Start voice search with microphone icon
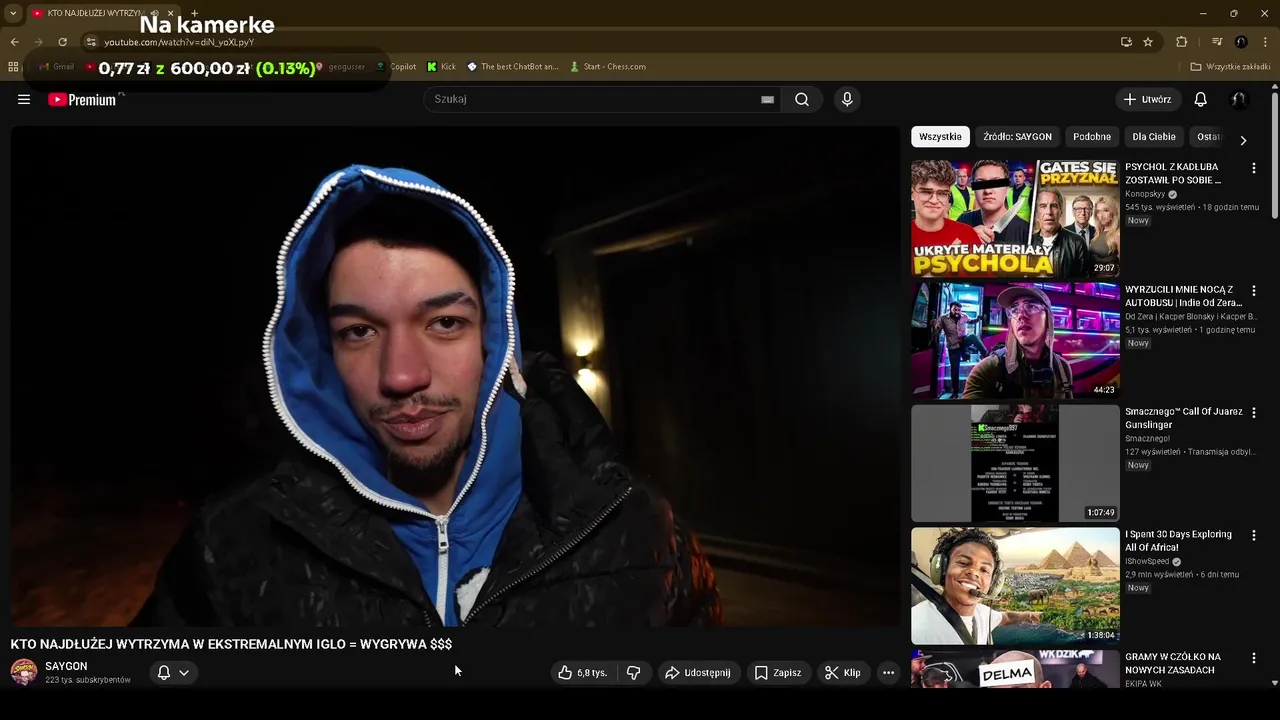 [847, 99]
